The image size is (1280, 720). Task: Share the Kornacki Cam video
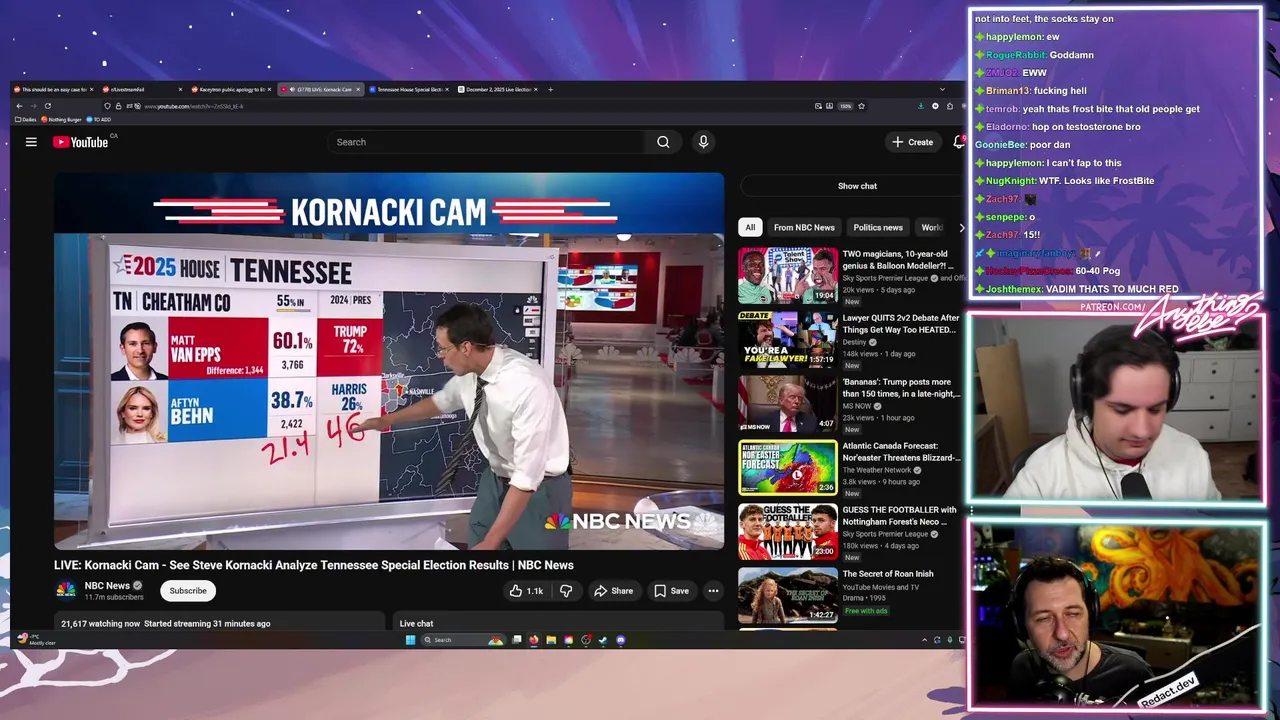(x=613, y=591)
